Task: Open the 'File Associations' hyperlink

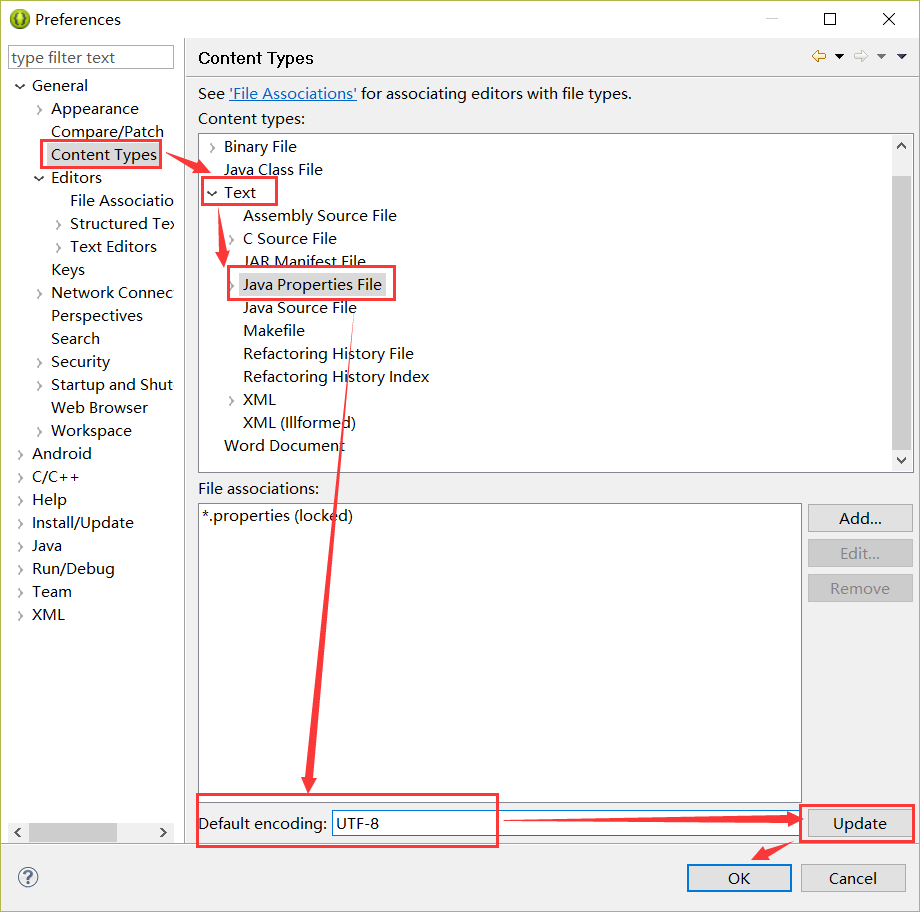Action: [x=293, y=94]
